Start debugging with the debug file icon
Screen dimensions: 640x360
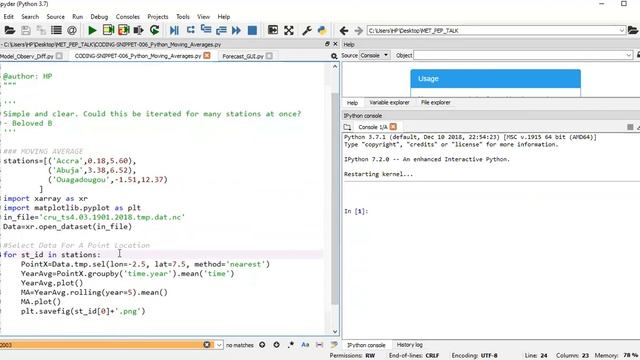click(174, 30)
